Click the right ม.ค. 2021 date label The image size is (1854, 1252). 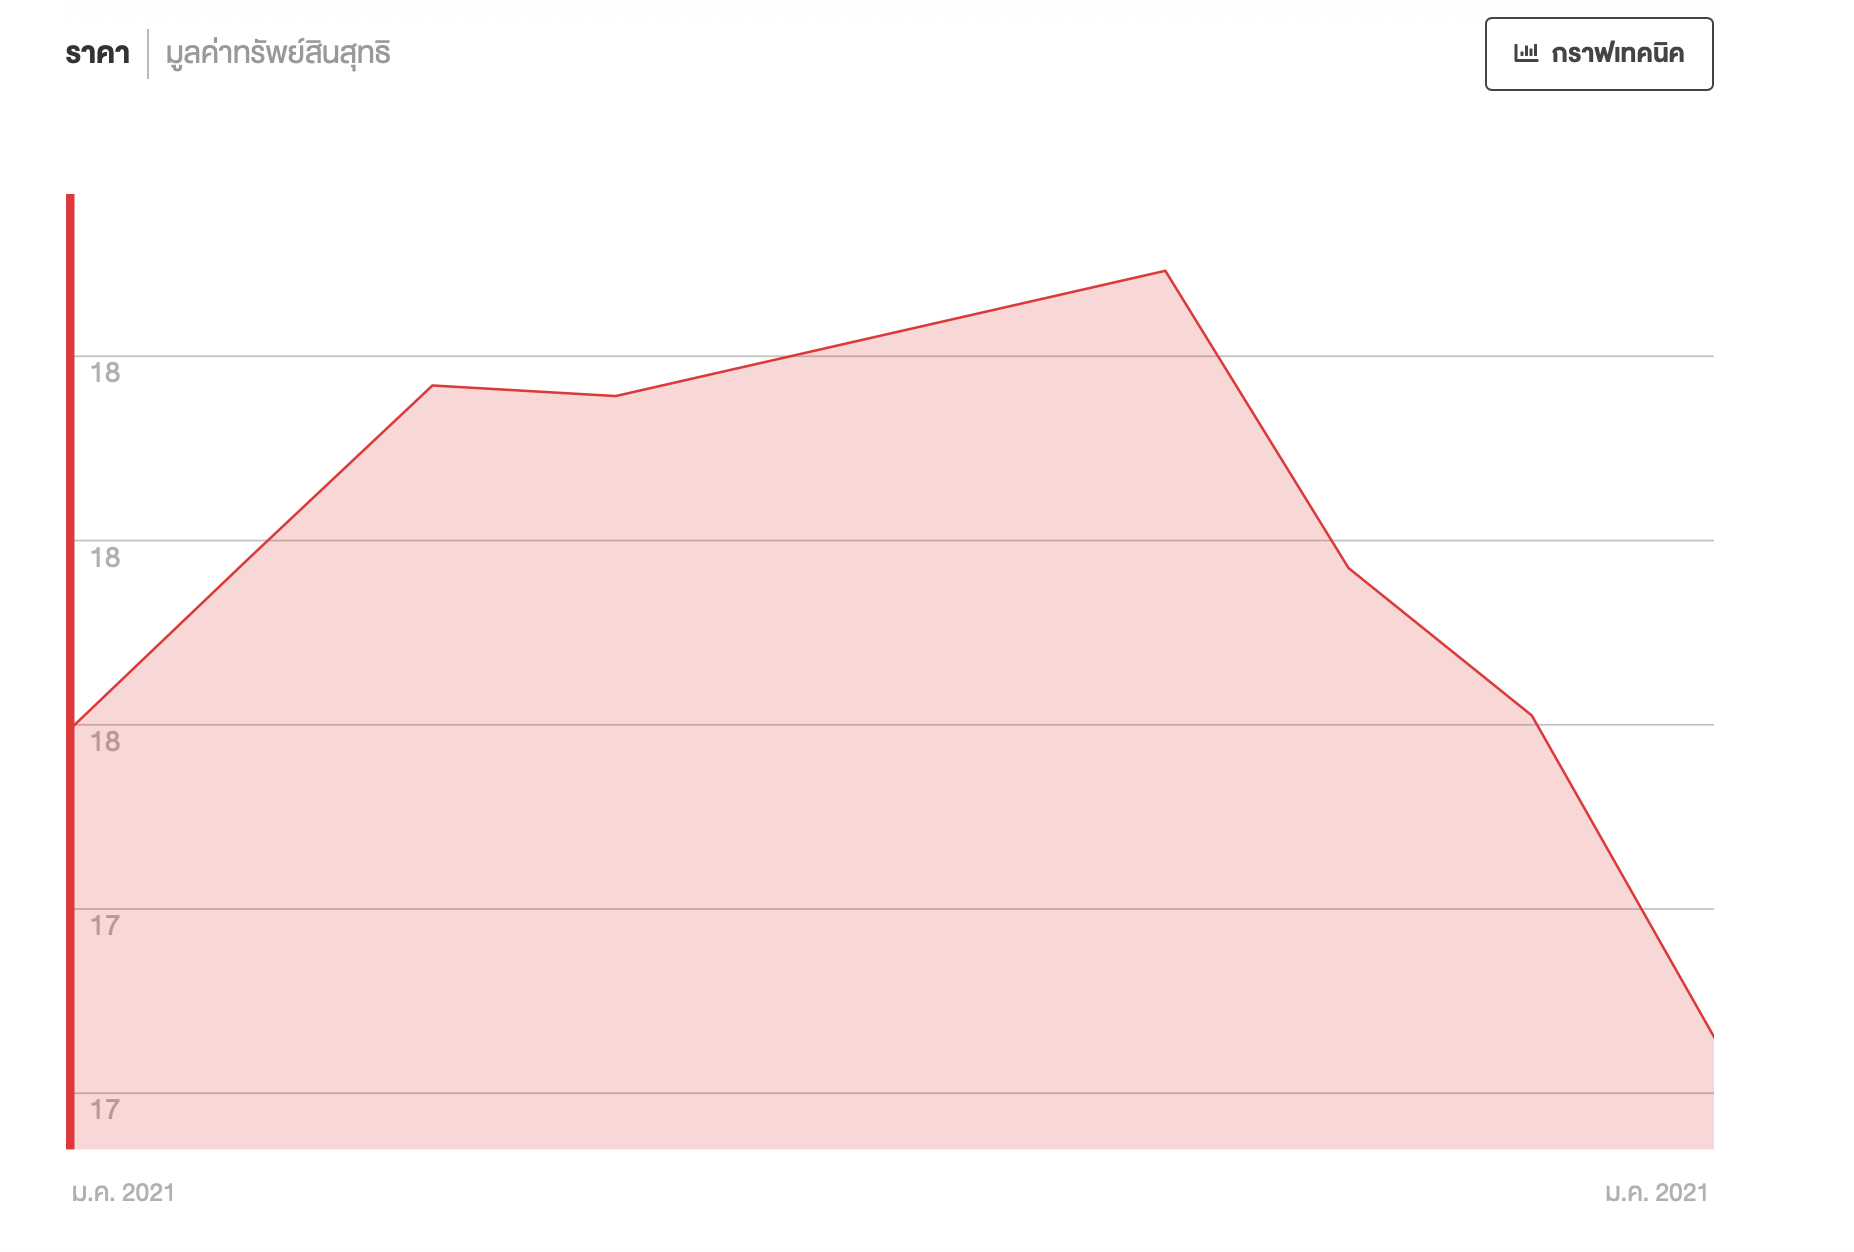pyautogui.click(x=1656, y=1192)
